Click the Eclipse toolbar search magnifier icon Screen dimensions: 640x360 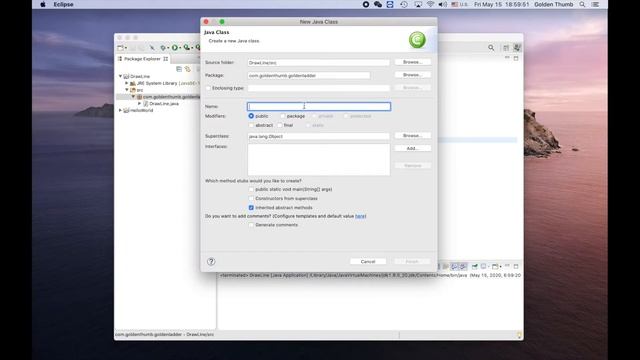[491, 48]
